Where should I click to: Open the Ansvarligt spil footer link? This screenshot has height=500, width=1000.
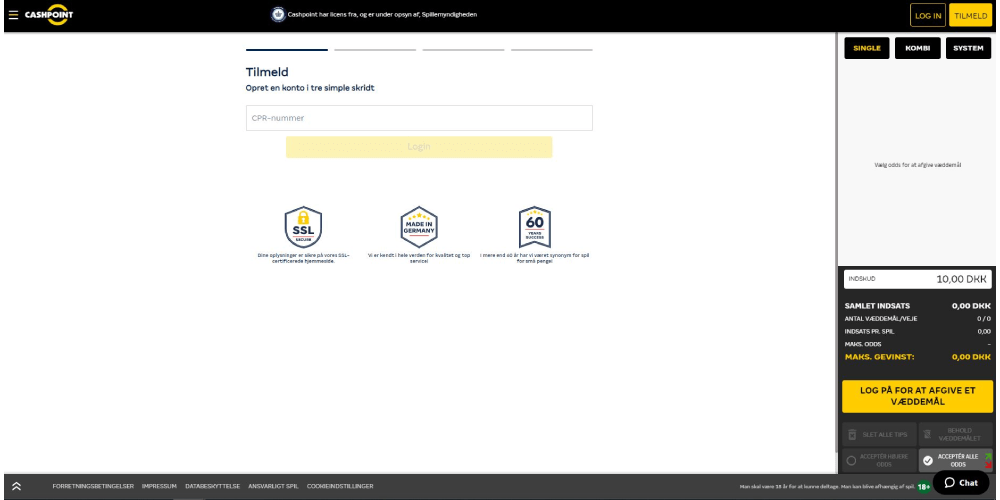273,486
